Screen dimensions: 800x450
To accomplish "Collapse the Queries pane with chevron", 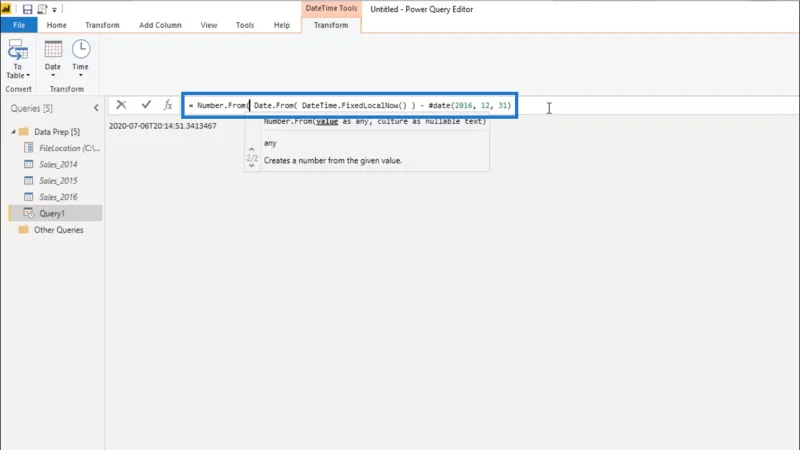I will (x=96, y=108).
